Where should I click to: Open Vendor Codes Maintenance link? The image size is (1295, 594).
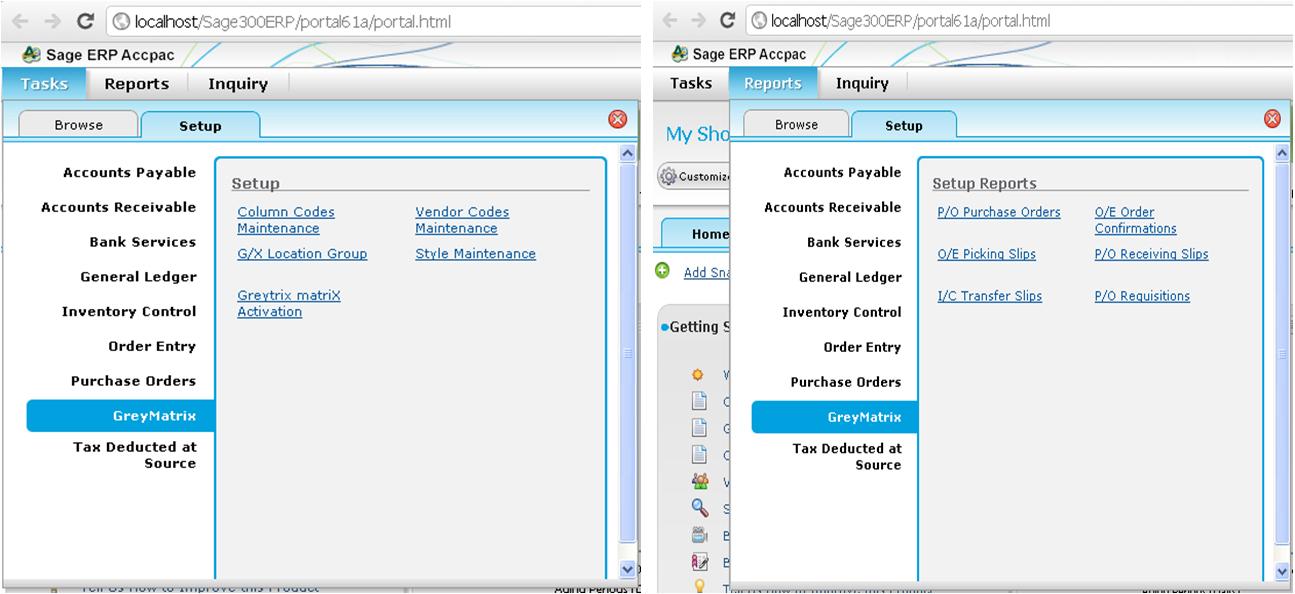(462, 220)
